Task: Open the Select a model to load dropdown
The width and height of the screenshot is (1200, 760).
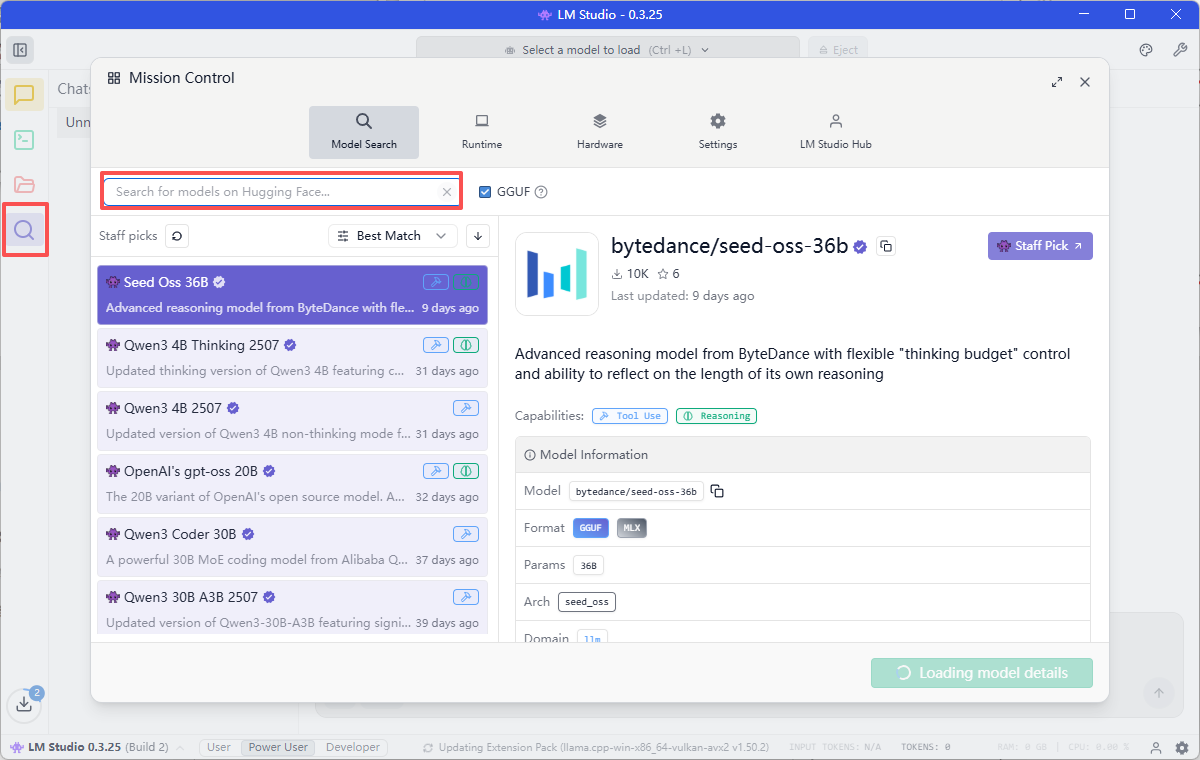Action: [x=608, y=50]
